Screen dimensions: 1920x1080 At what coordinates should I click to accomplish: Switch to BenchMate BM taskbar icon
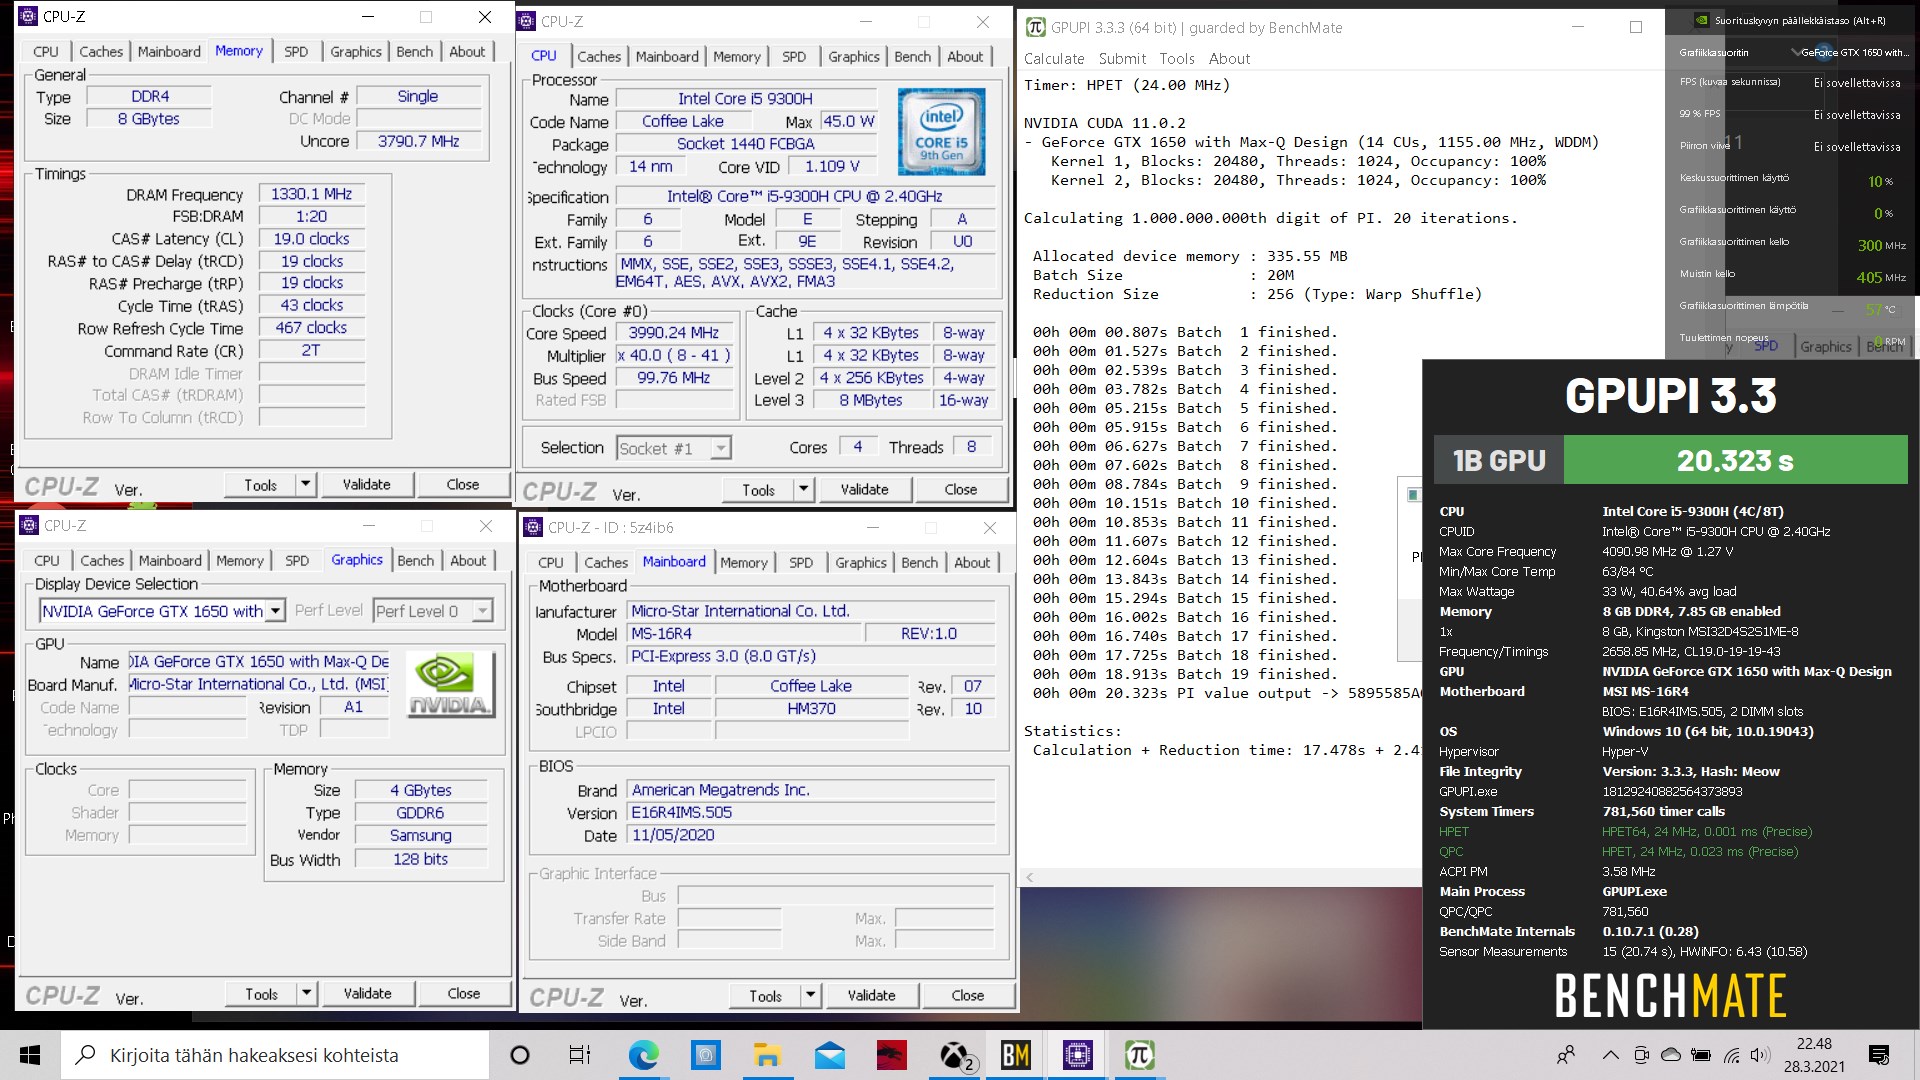(1015, 1055)
